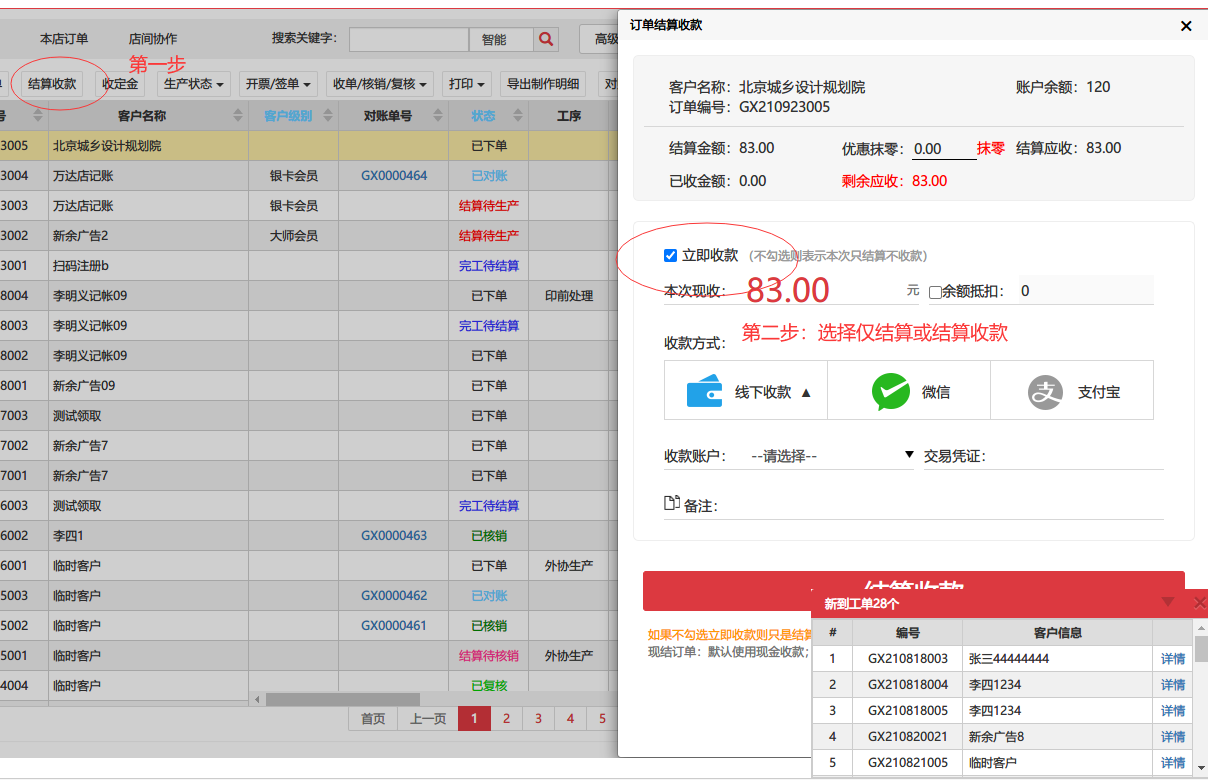Click the 余额抵扣 amount field

click(x=1084, y=291)
